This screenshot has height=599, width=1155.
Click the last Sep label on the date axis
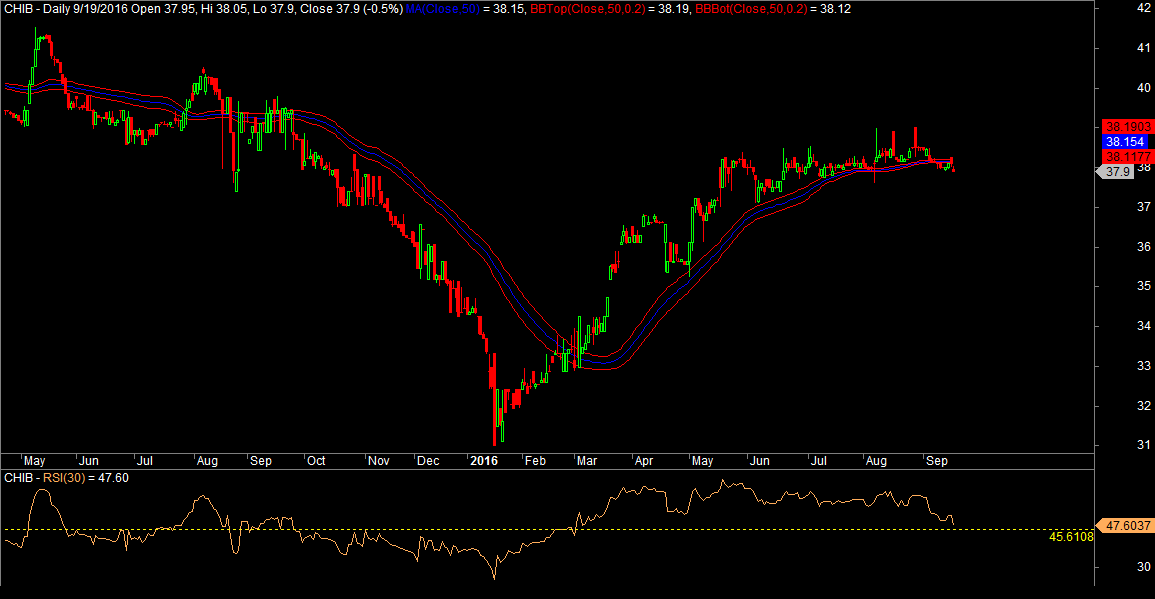point(939,461)
